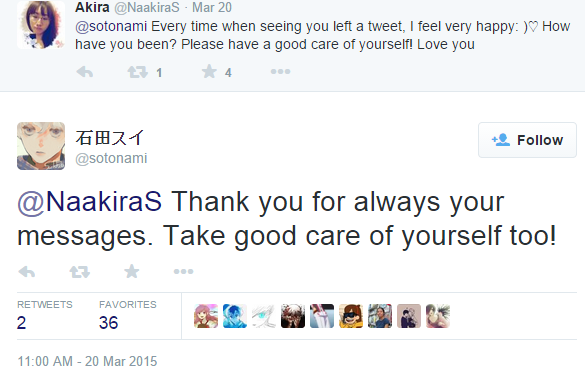Open the sunglasses cartoon favoriter avatar
Viewport: 585px width, 375px height.
point(351,316)
